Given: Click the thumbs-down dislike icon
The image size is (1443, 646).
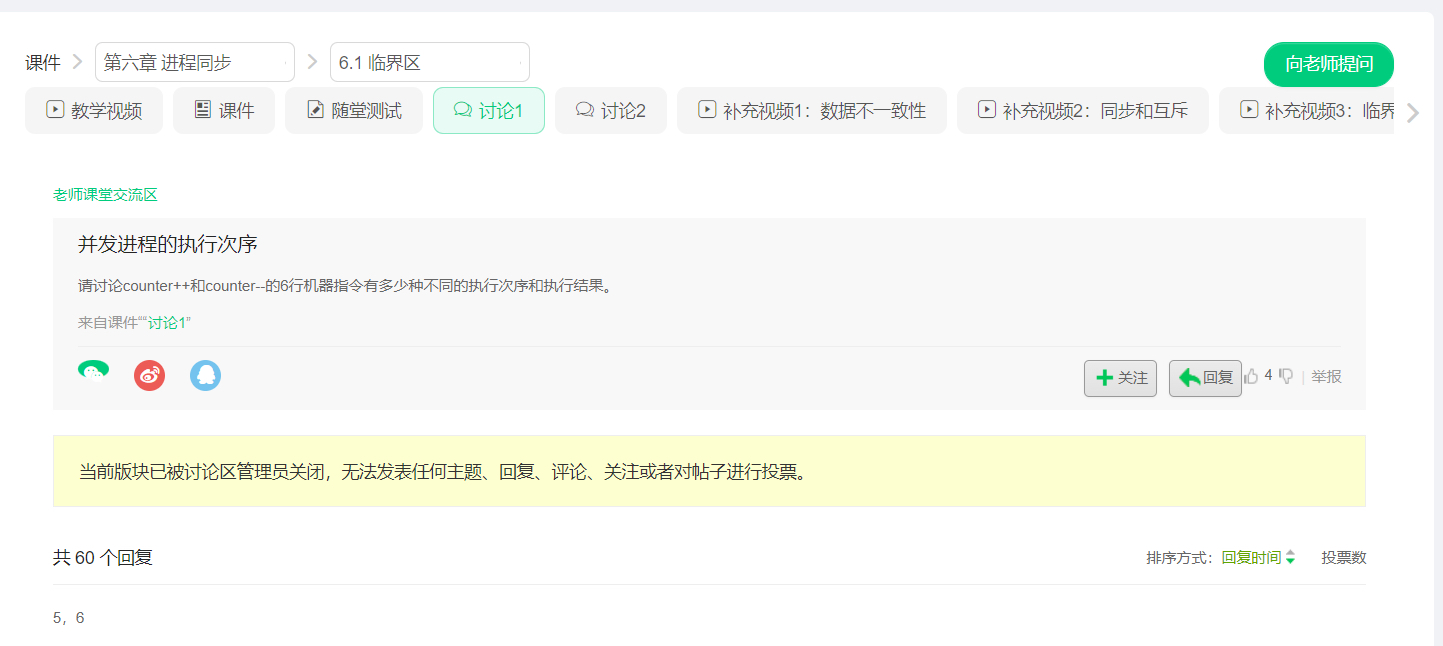Looking at the screenshot, I should click(1286, 376).
